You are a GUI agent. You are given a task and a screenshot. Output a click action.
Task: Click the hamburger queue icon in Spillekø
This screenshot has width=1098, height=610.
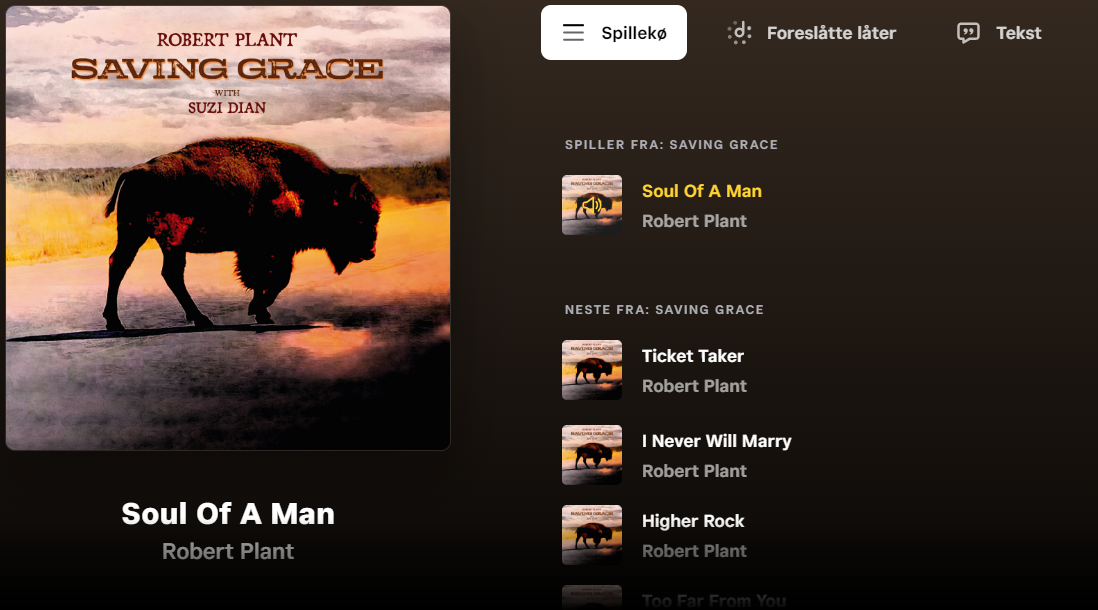(x=573, y=33)
